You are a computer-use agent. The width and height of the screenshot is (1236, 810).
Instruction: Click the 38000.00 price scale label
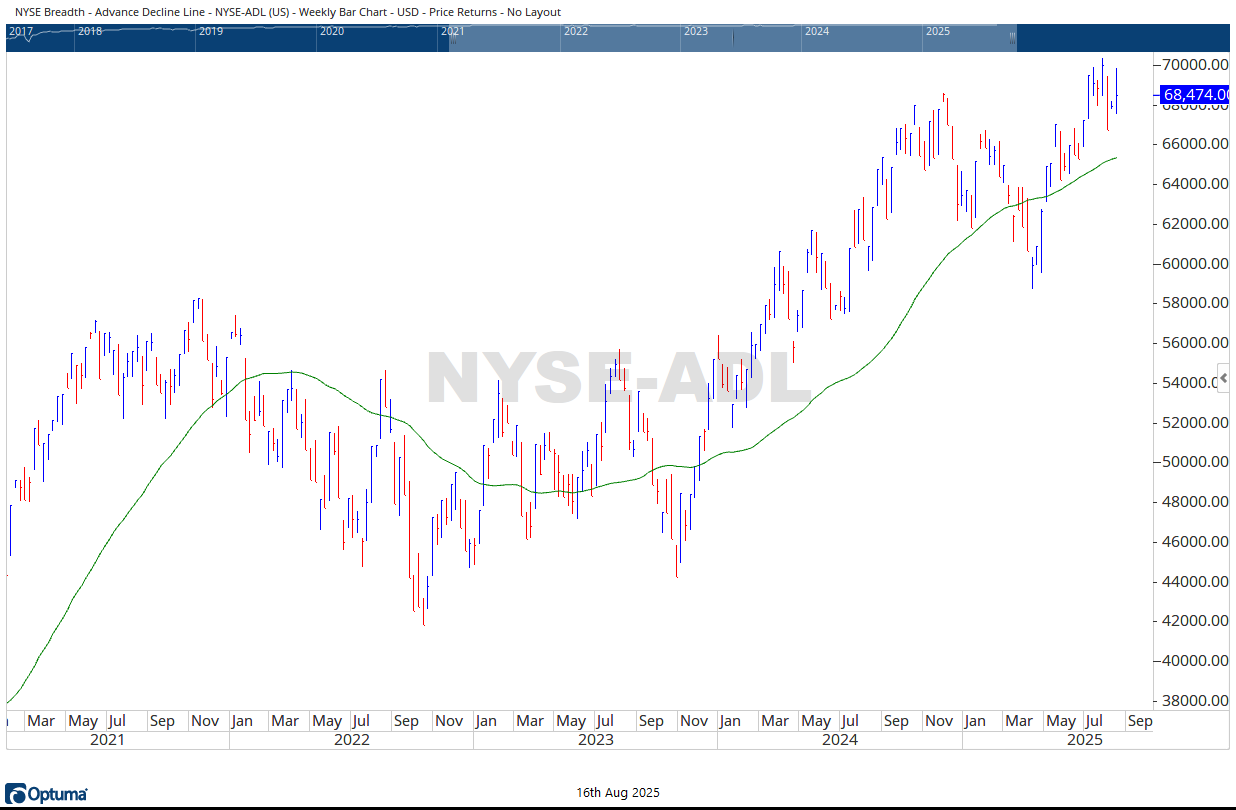pos(1194,701)
